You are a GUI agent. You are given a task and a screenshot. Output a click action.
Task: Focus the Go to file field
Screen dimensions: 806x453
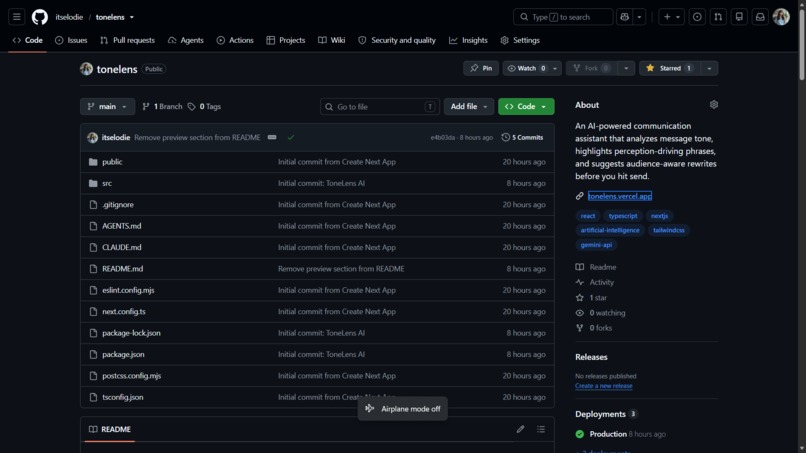(x=380, y=106)
